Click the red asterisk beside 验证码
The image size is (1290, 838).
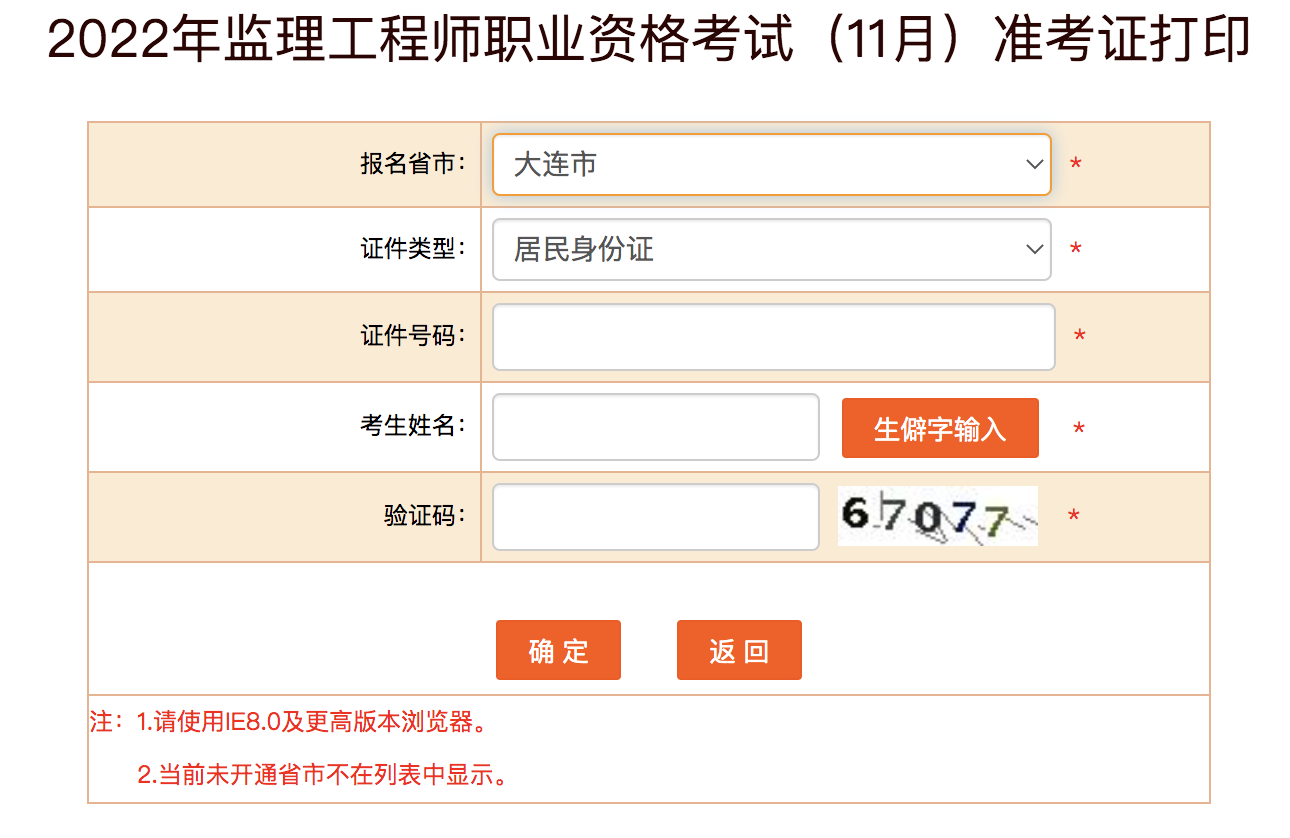point(1075,515)
